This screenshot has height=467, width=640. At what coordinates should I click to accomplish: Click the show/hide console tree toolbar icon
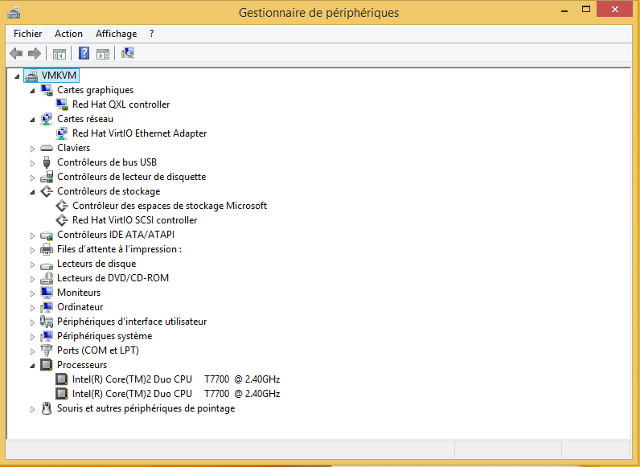60,53
